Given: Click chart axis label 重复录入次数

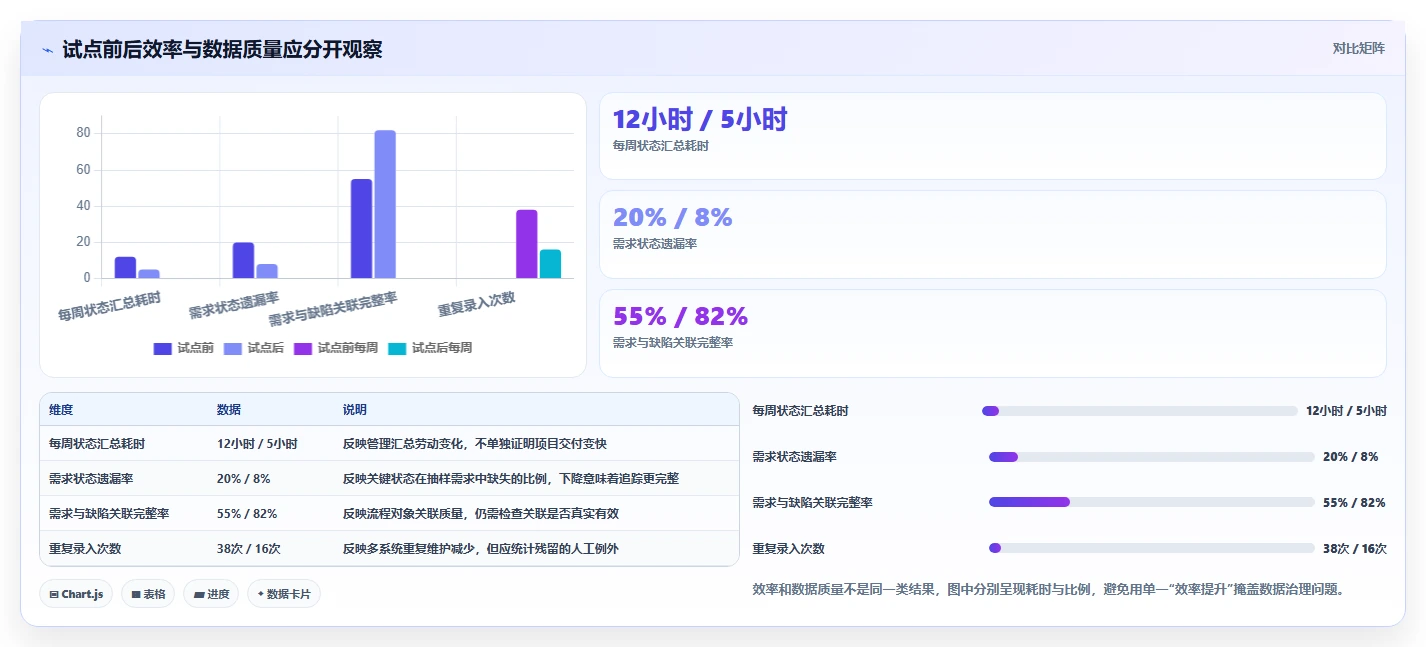Looking at the screenshot, I should (x=477, y=304).
